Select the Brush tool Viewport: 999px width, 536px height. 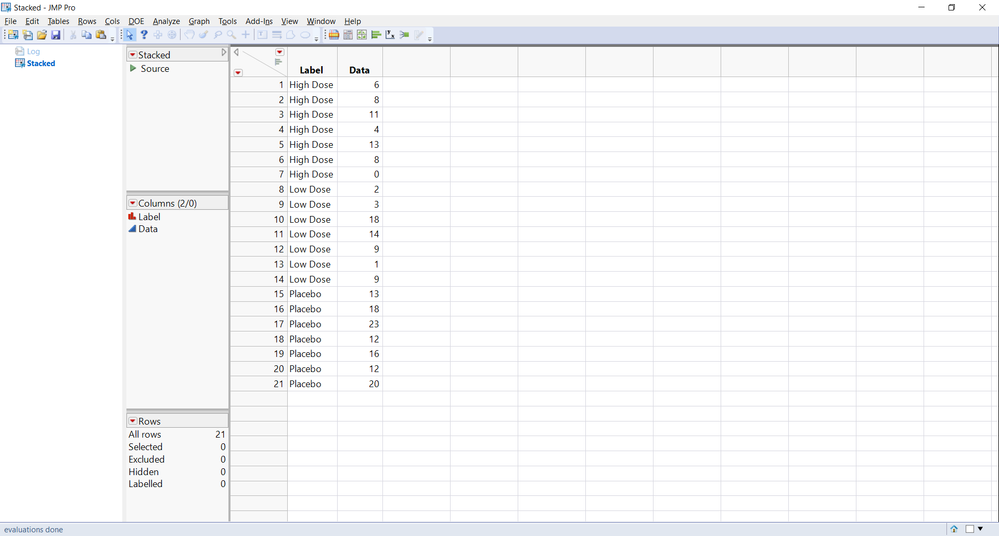[x=203, y=35]
